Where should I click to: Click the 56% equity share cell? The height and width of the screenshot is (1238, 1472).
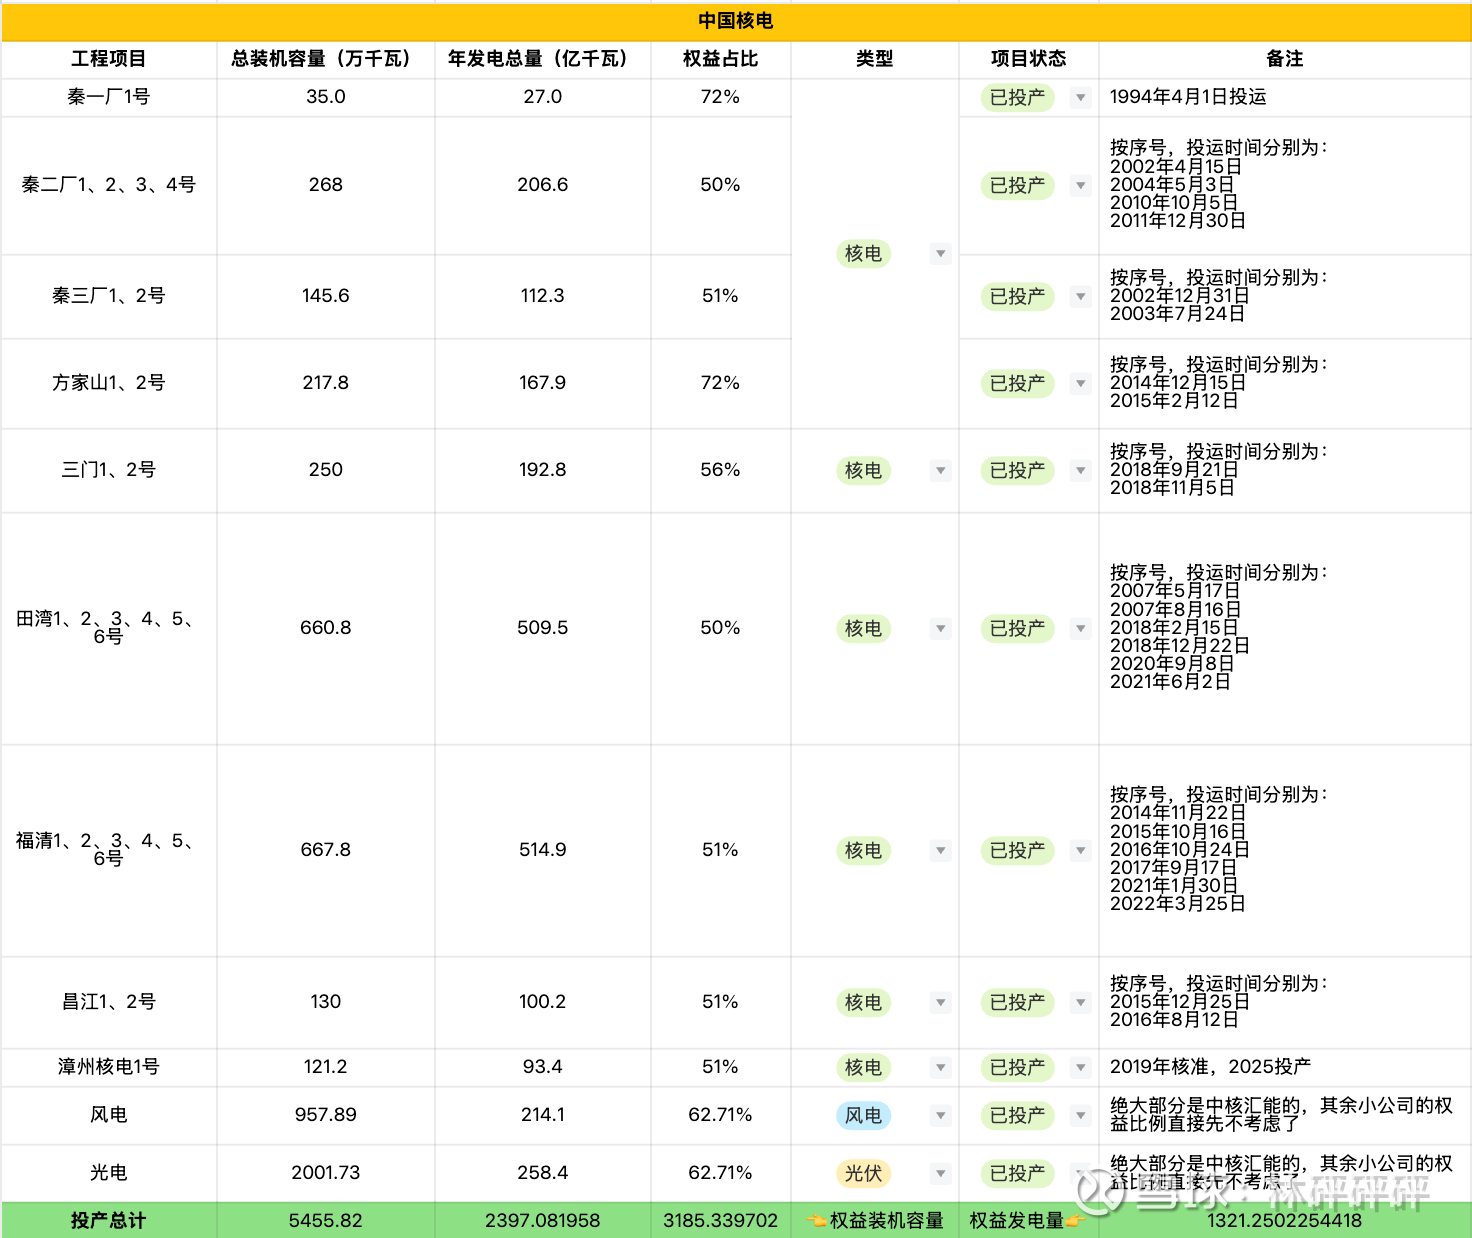click(x=721, y=470)
